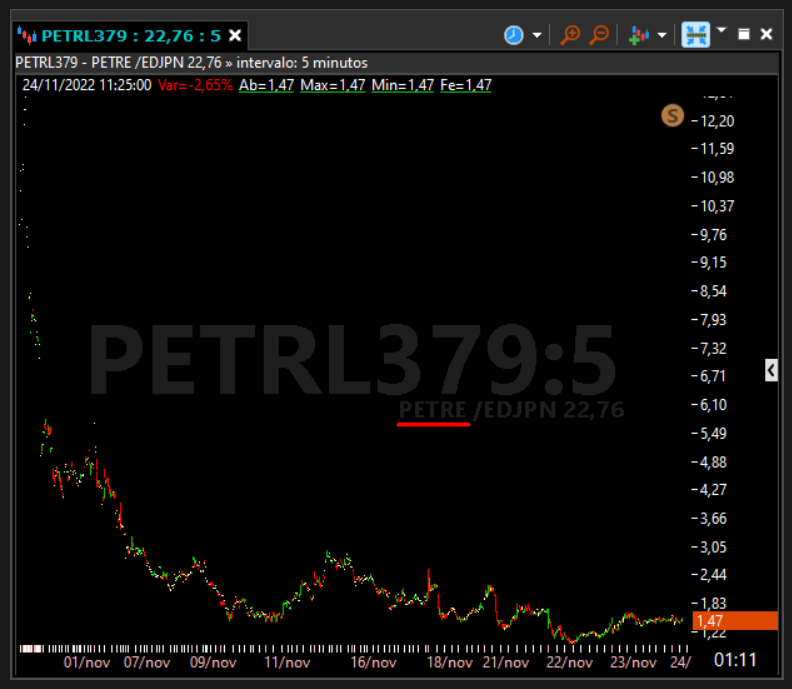This screenshot has height=689, width=792.
Task: Open the interval clock dropdown arrow
Action: pos(537,35)
